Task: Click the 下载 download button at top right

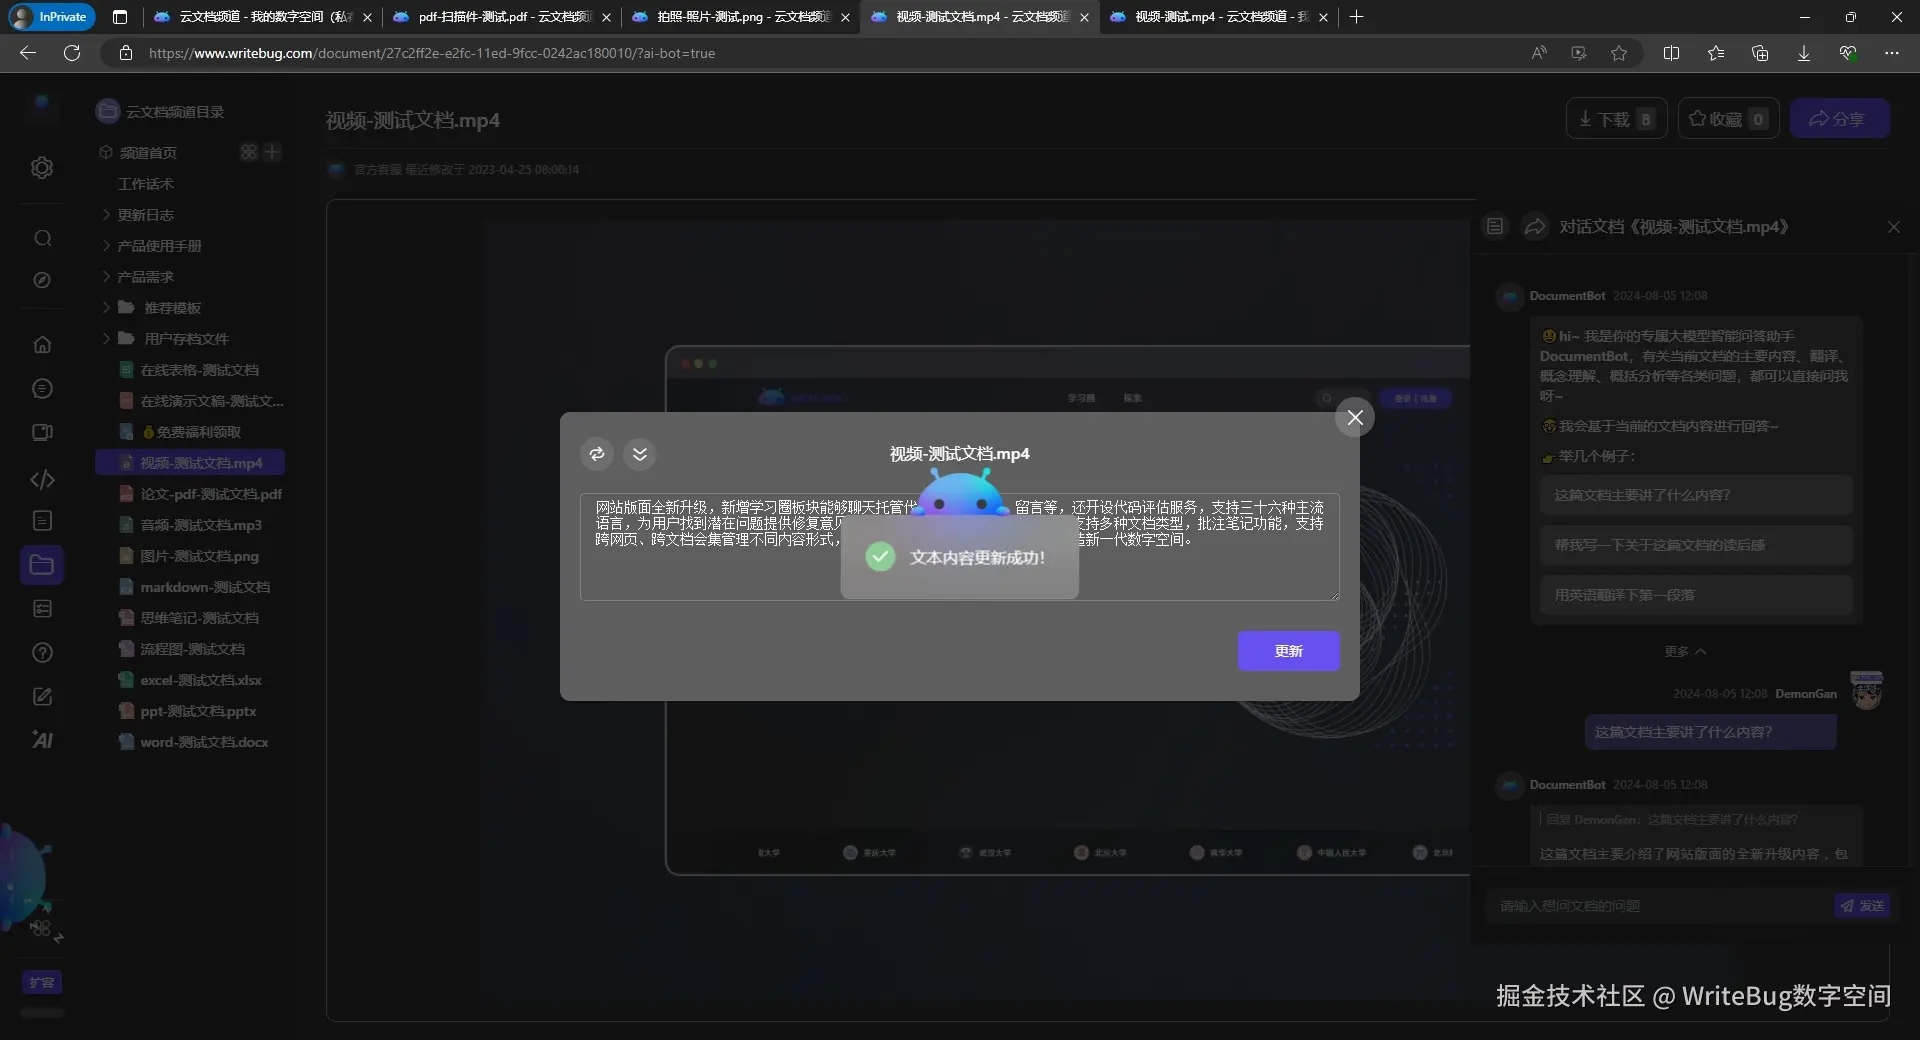Action: click(1614, 118)
